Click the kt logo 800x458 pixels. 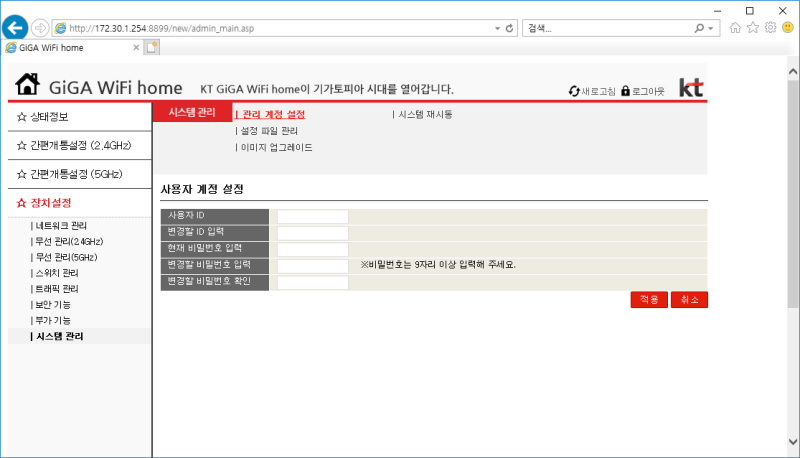[691, 88]
